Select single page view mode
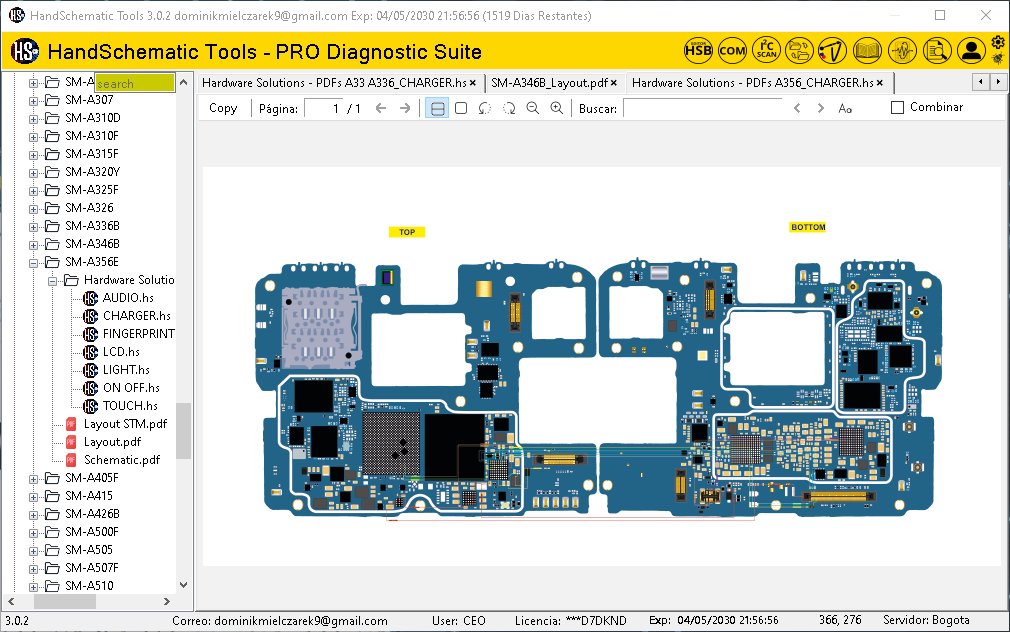The height and width of the screenshot is (632, 1010). click(461, 108)
